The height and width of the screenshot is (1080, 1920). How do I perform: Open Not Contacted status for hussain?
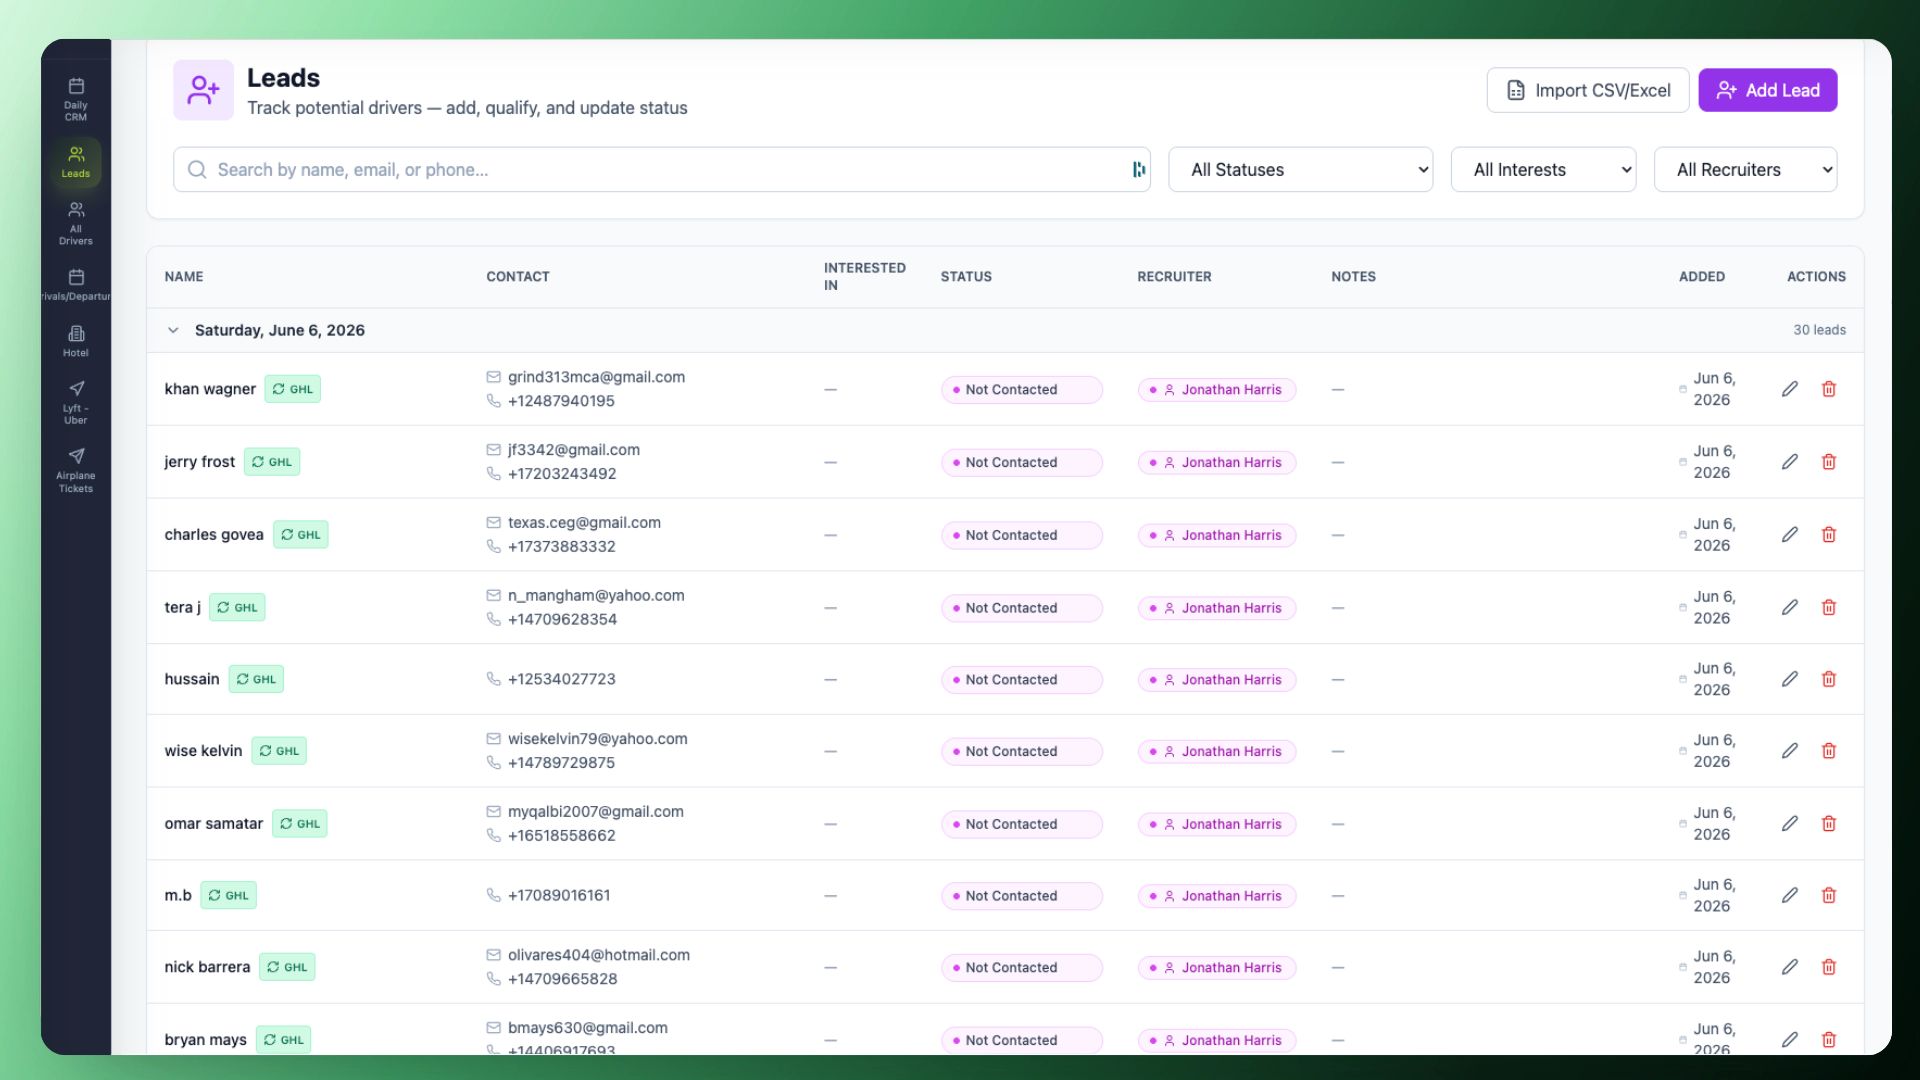[1021, 679]
